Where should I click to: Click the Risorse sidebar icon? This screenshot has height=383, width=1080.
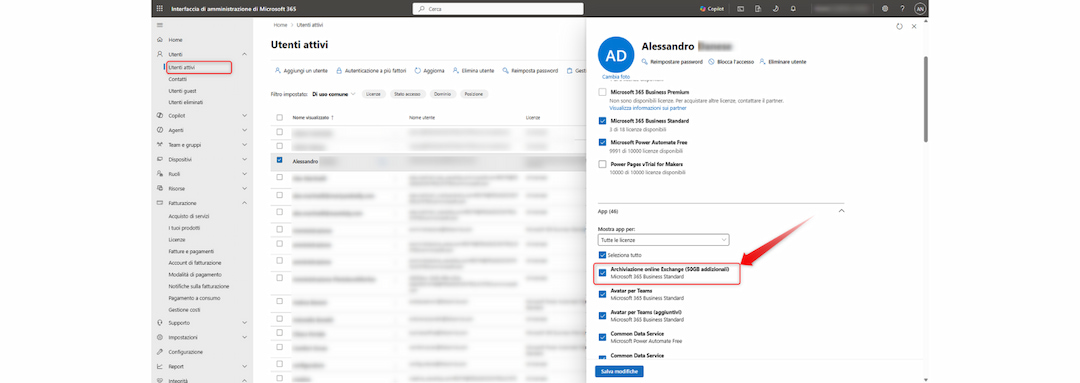[160, 188]
